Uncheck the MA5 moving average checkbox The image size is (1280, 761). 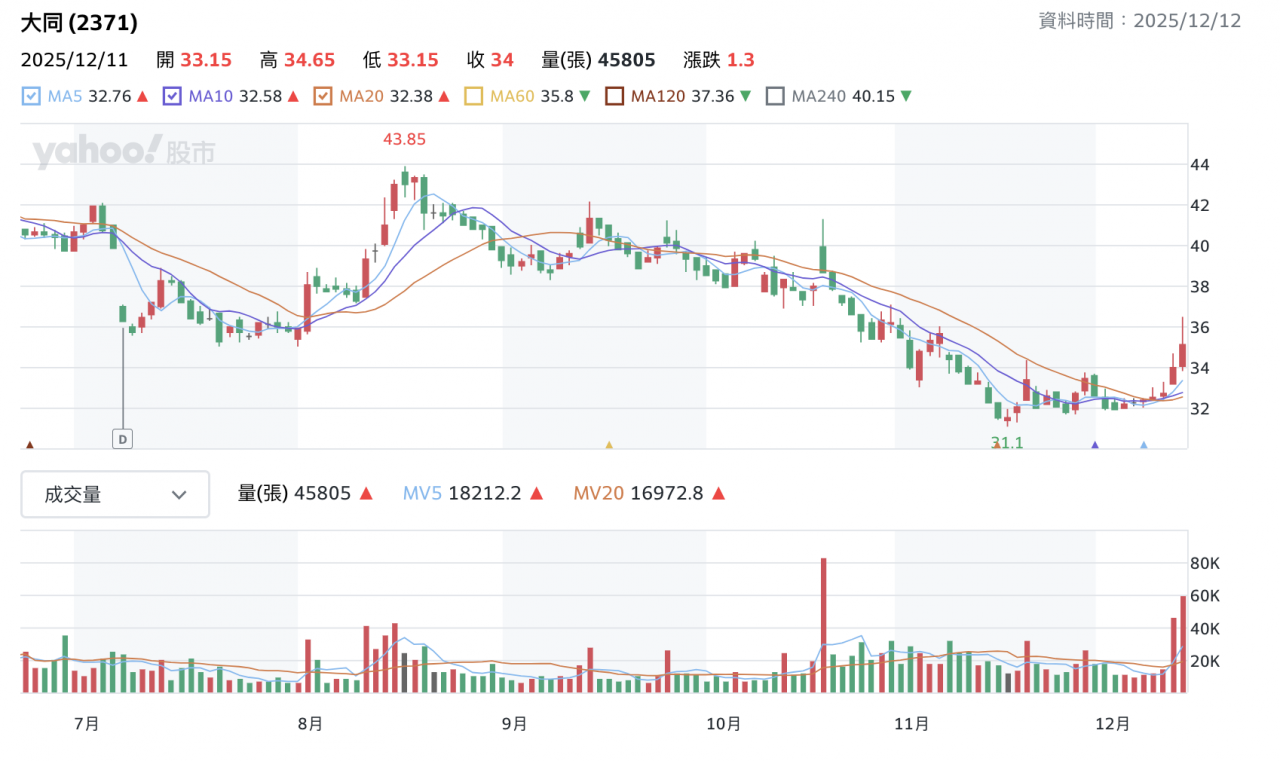[31, 97]
